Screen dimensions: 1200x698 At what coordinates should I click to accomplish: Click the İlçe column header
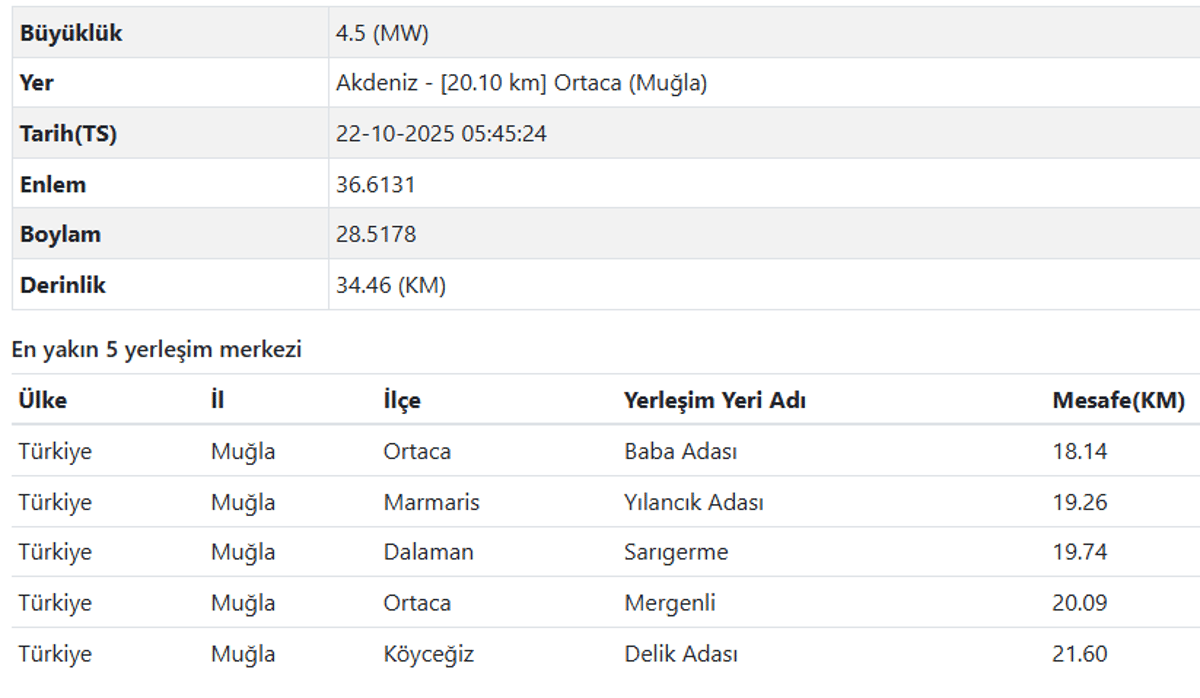pyautogui.click(x=402, y=401)
